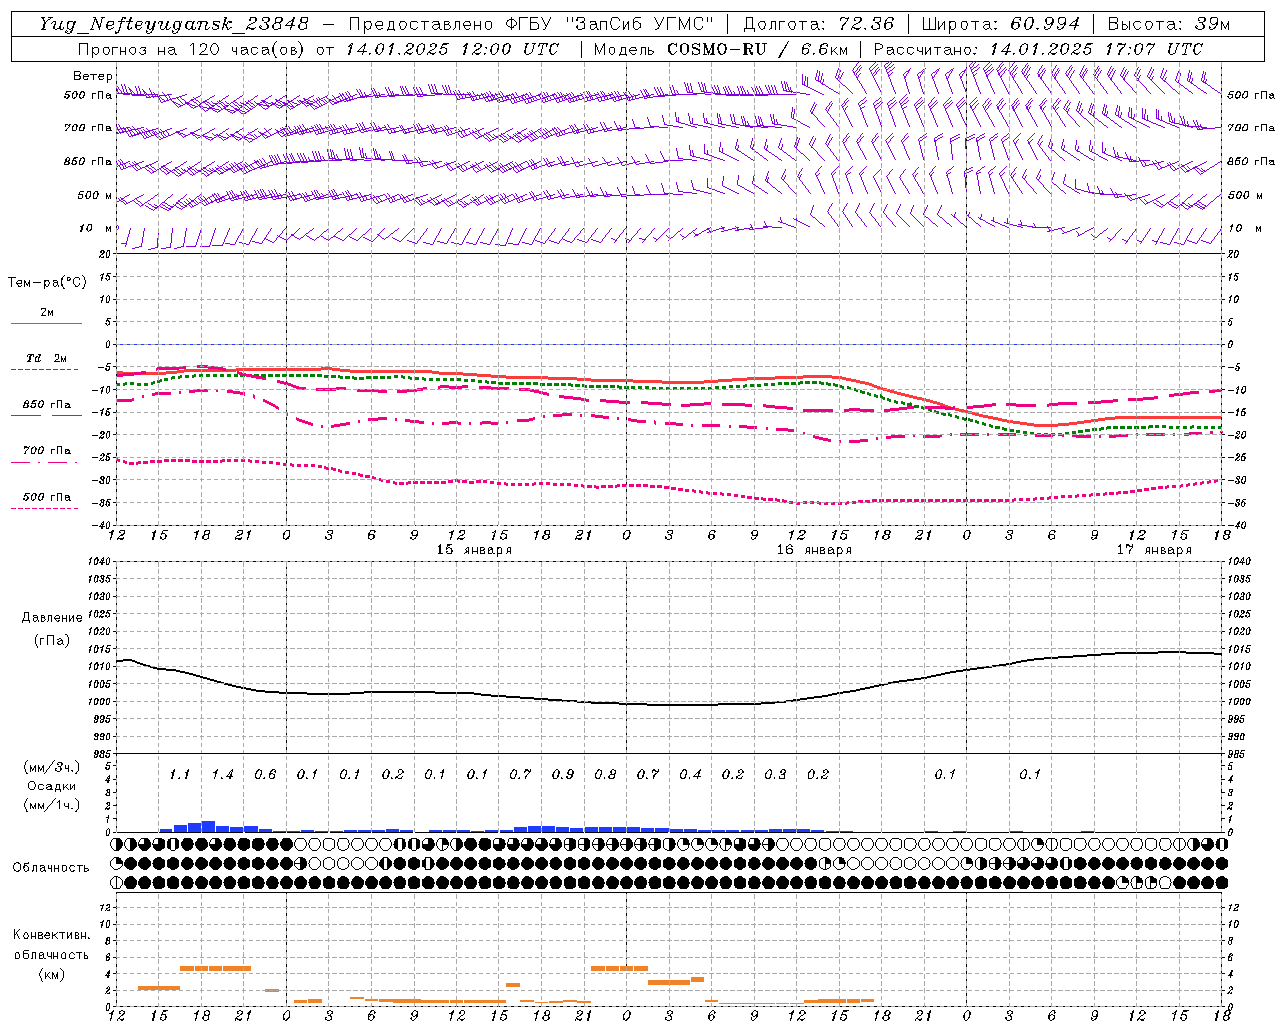Click the '16 января' date label under temperature chart

[x=814, y=549]
